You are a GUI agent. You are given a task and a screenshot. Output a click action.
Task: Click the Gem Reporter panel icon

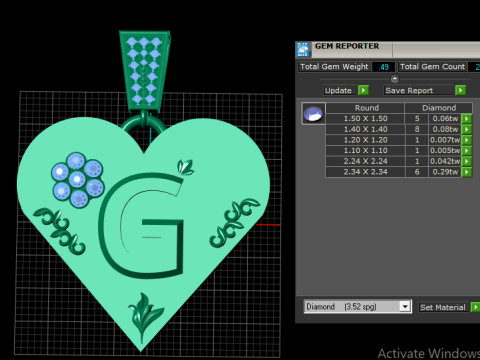click(x=303, y=49)
